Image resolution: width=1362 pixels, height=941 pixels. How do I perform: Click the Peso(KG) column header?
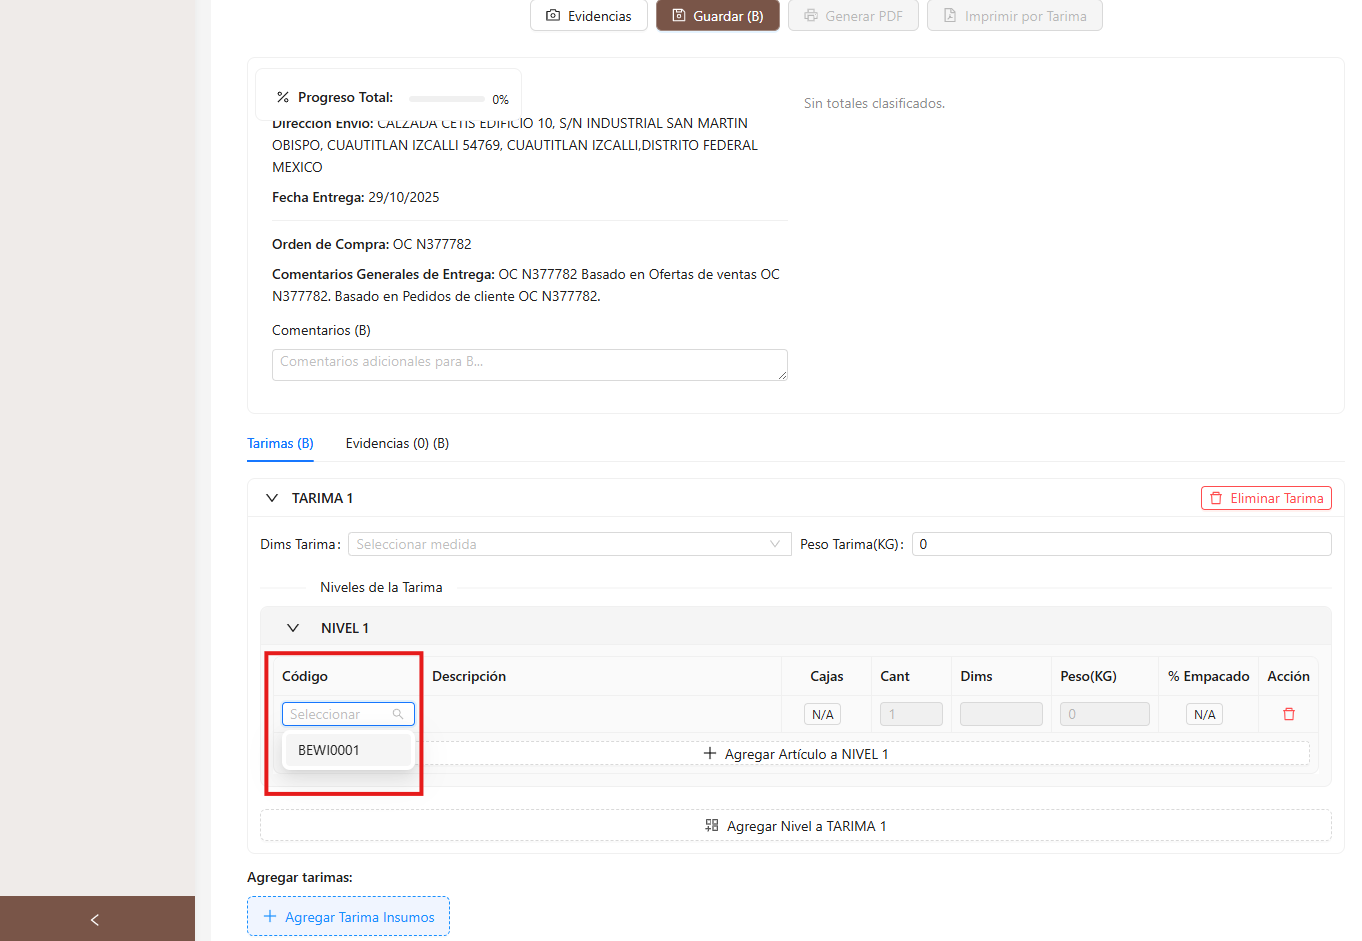coord(1088,676)
